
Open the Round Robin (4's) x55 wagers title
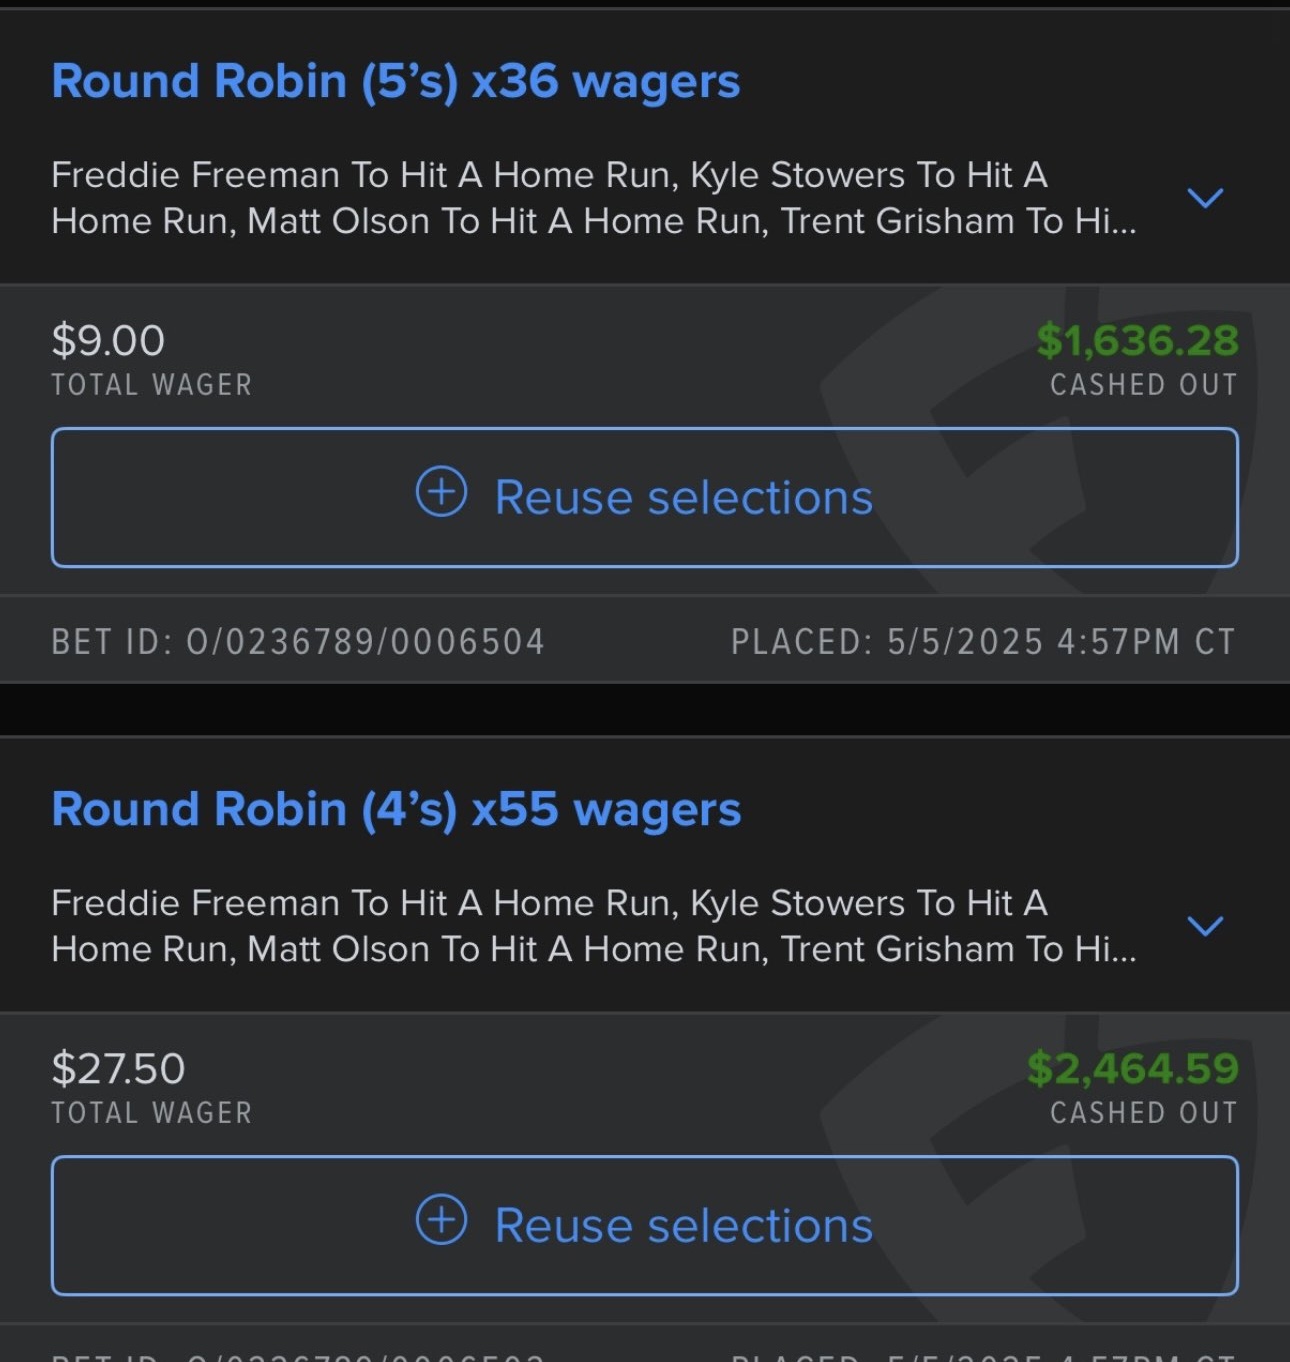click(395, 809)
